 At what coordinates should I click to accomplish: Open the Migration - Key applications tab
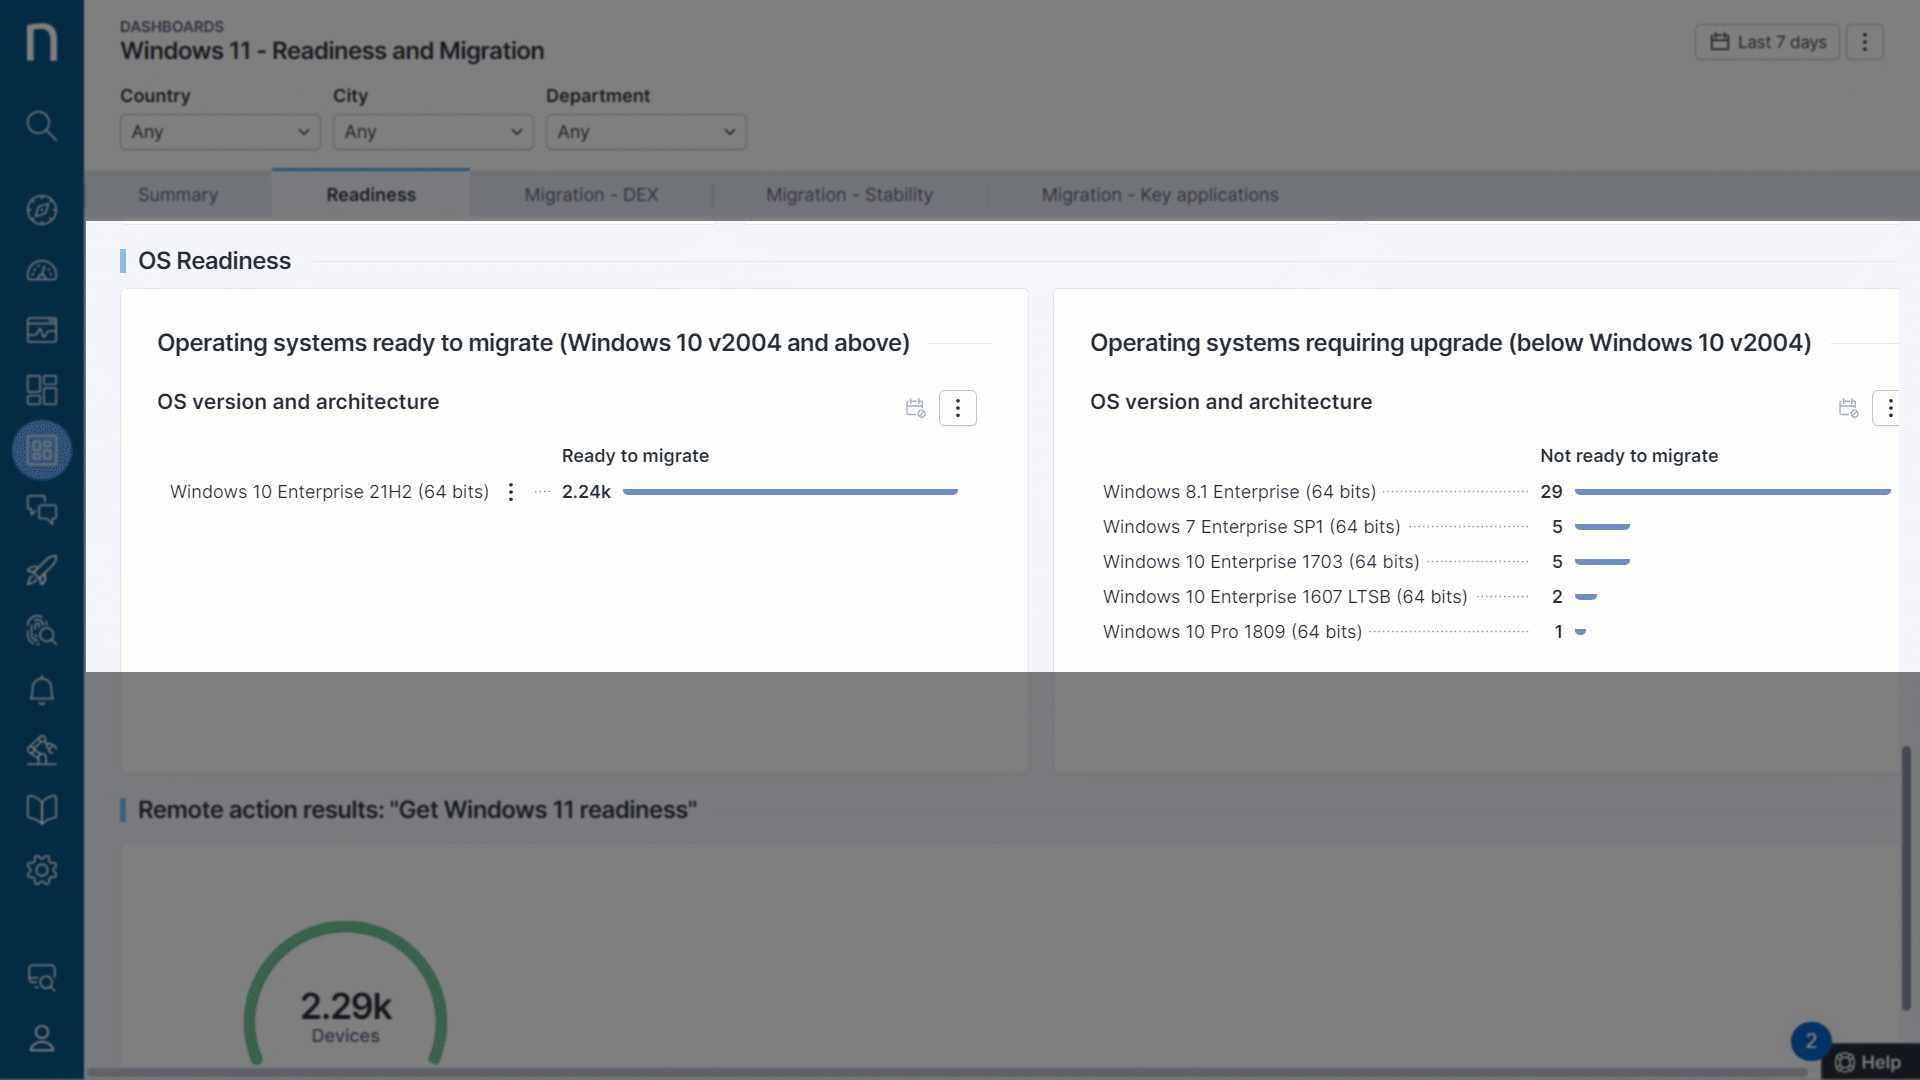pyautogui.click(x=1159, y=195)
